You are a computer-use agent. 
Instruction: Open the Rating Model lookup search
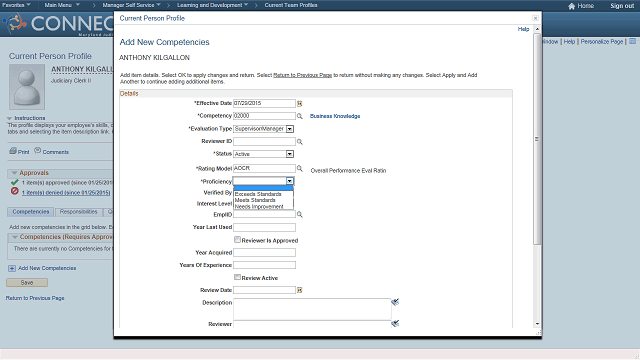(300, 168)
